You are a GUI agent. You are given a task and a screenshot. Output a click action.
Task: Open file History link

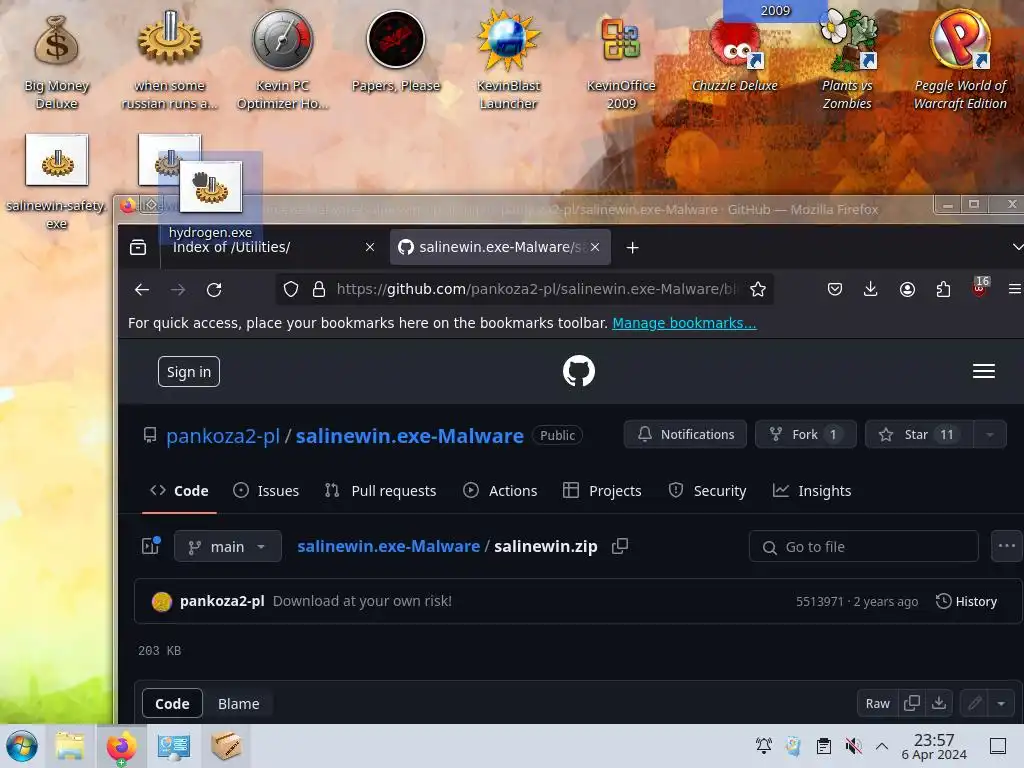pyautogui.click(x=967, y=601)
